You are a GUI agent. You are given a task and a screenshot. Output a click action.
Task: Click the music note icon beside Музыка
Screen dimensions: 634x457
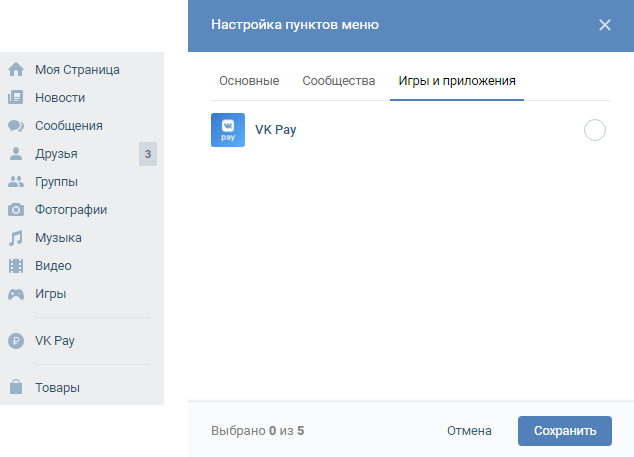point(16,238)
